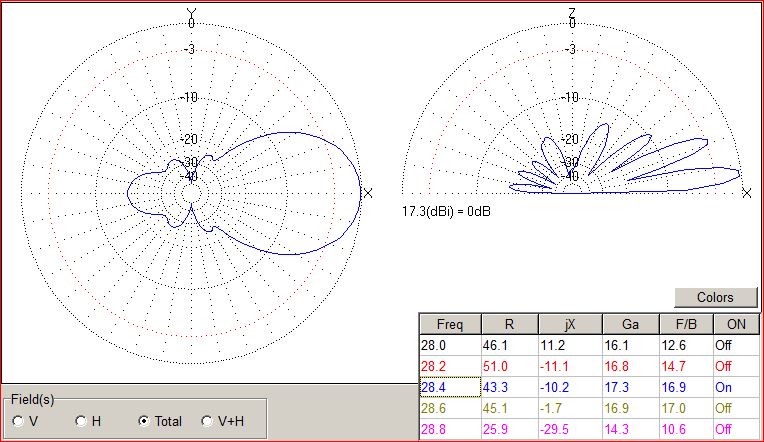Select the H field radio button
The width and height of the screenshot is (764, 442).
tap(81, 421)
